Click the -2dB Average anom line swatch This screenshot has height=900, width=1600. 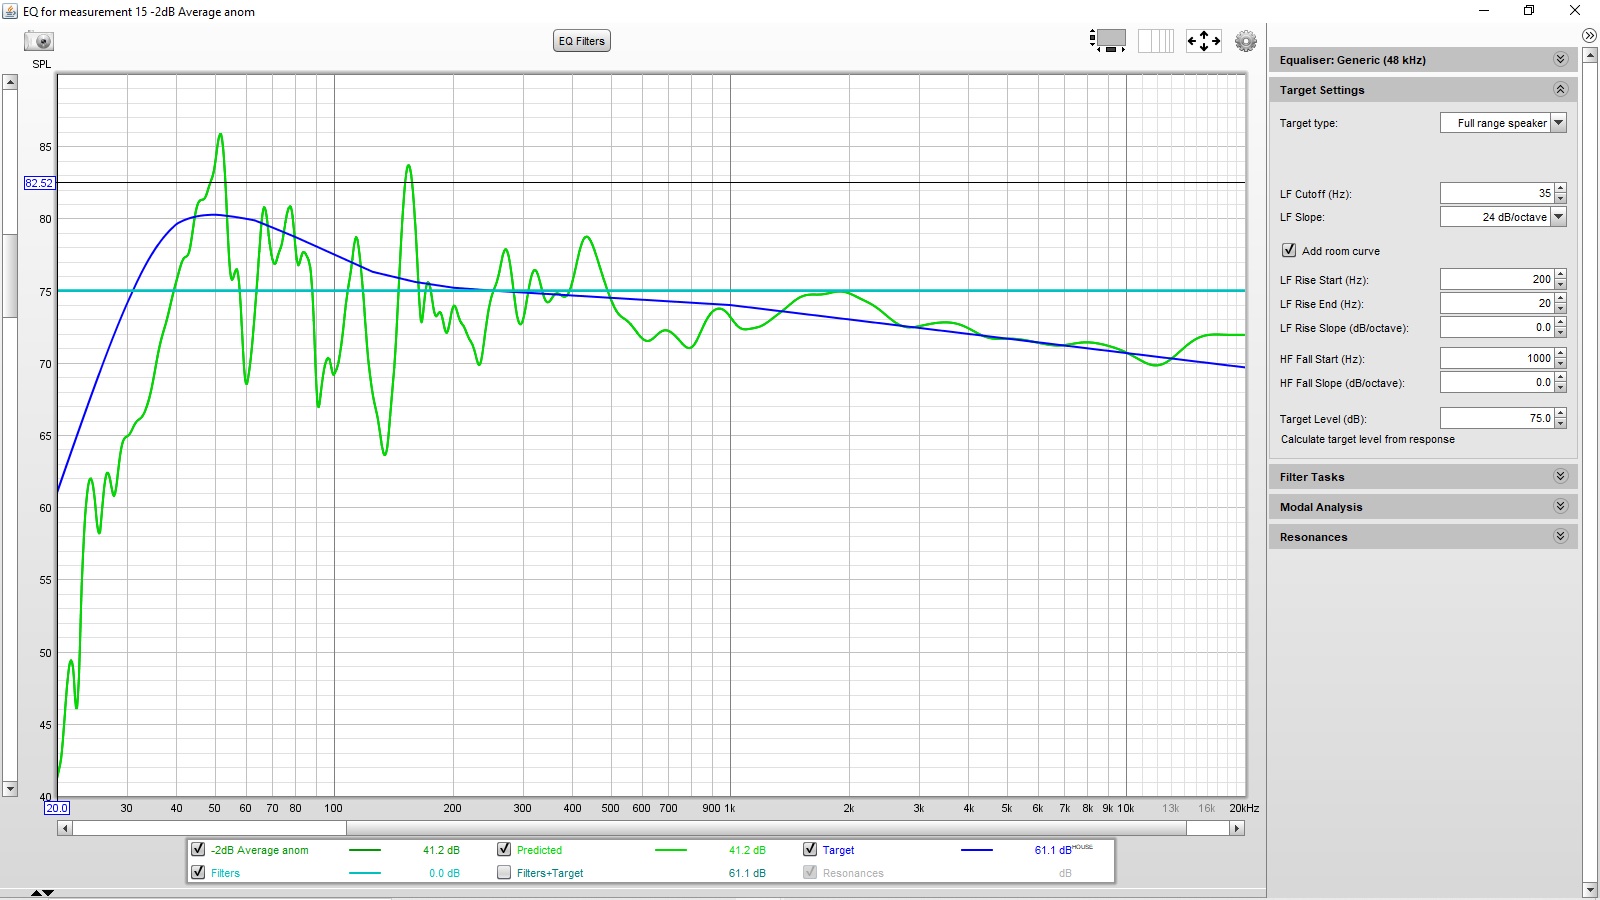coord(365,850)
